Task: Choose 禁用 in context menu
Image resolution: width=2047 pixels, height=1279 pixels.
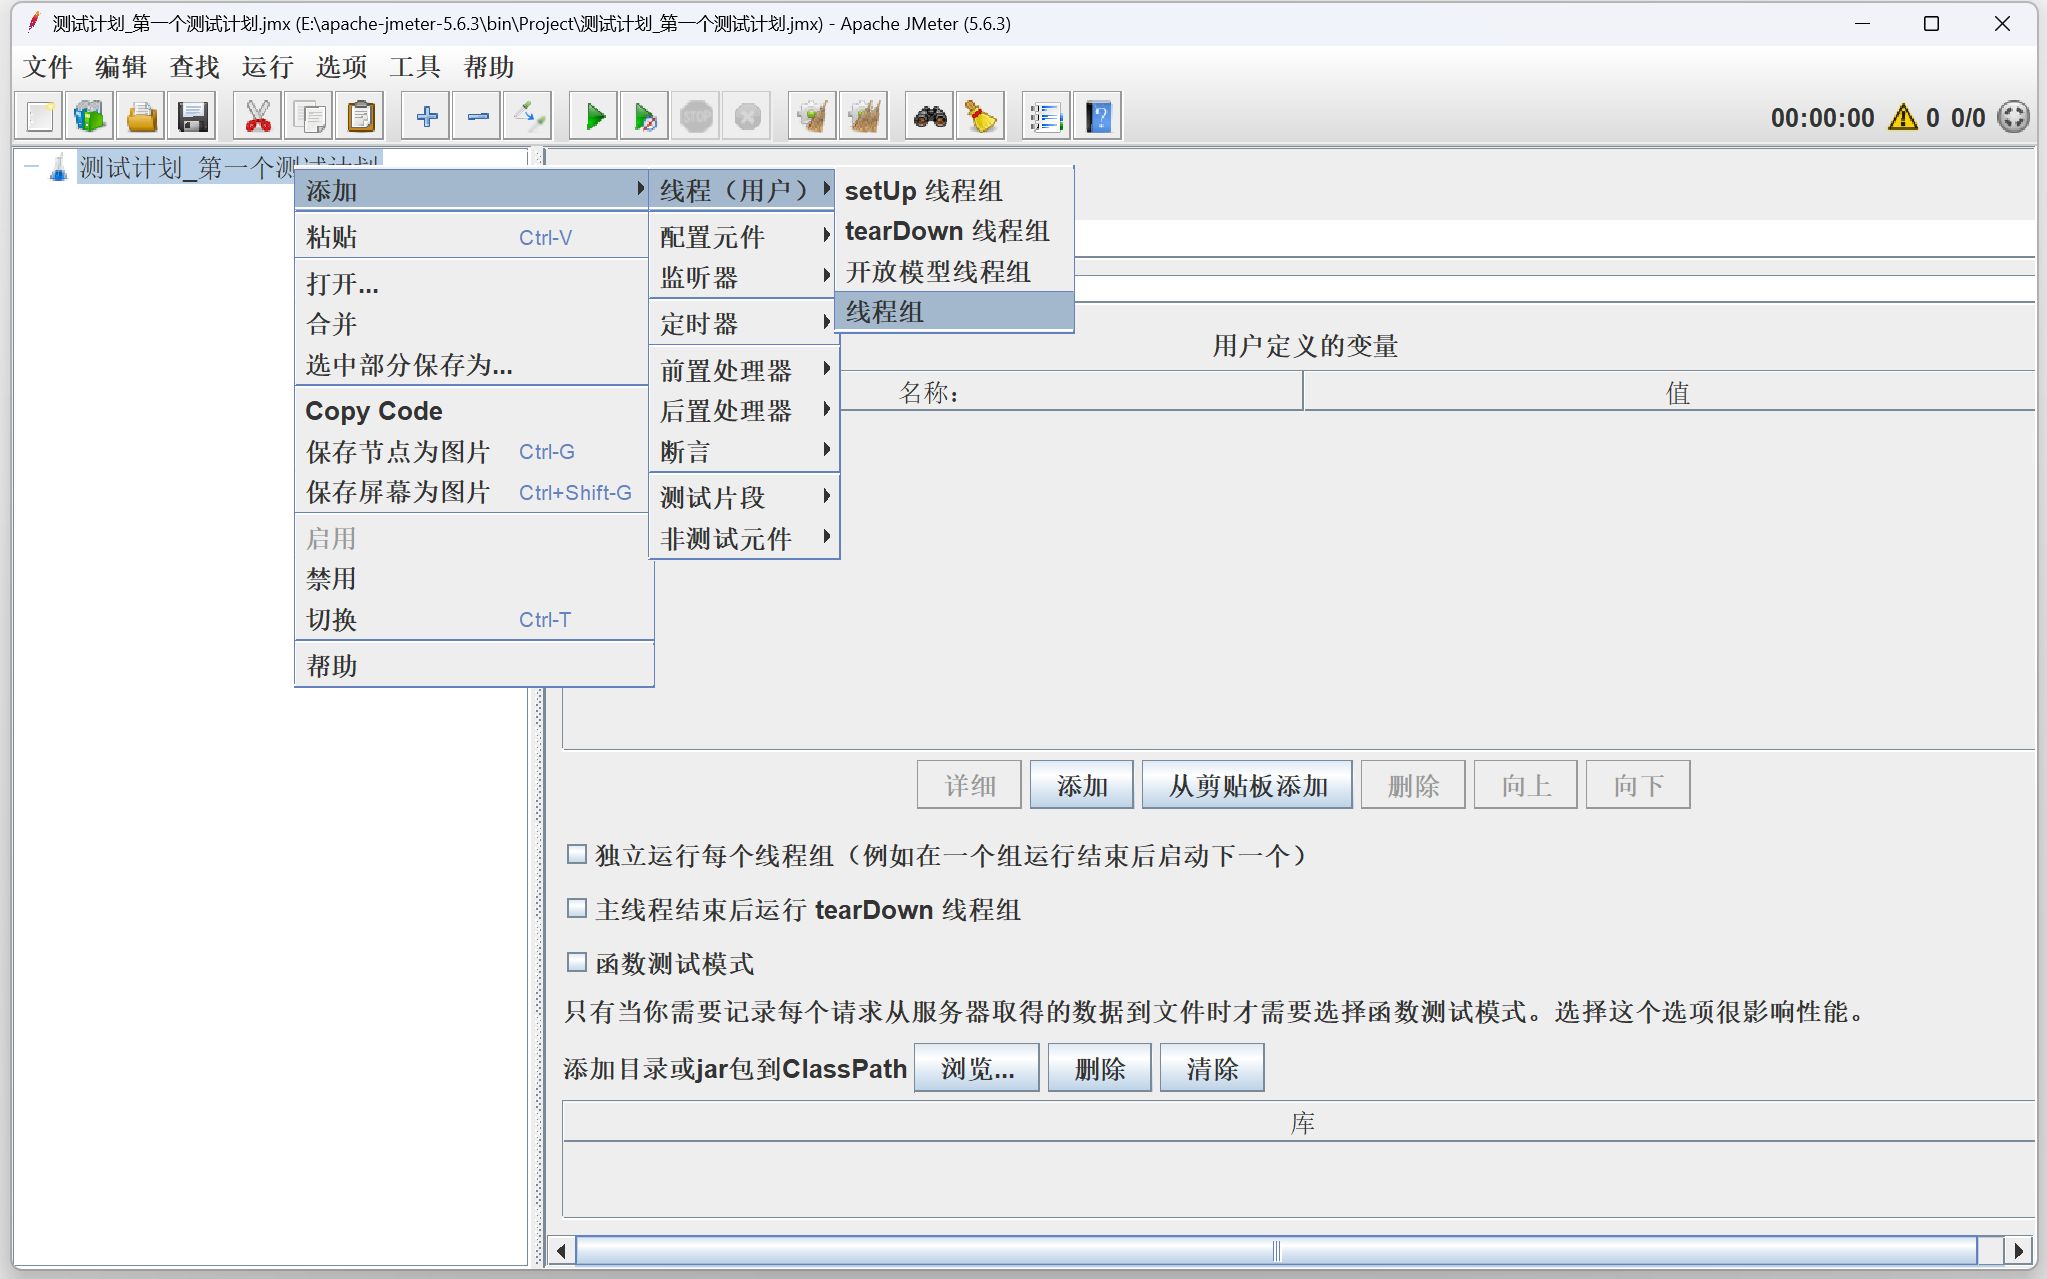Action: [x=472, y=578]
